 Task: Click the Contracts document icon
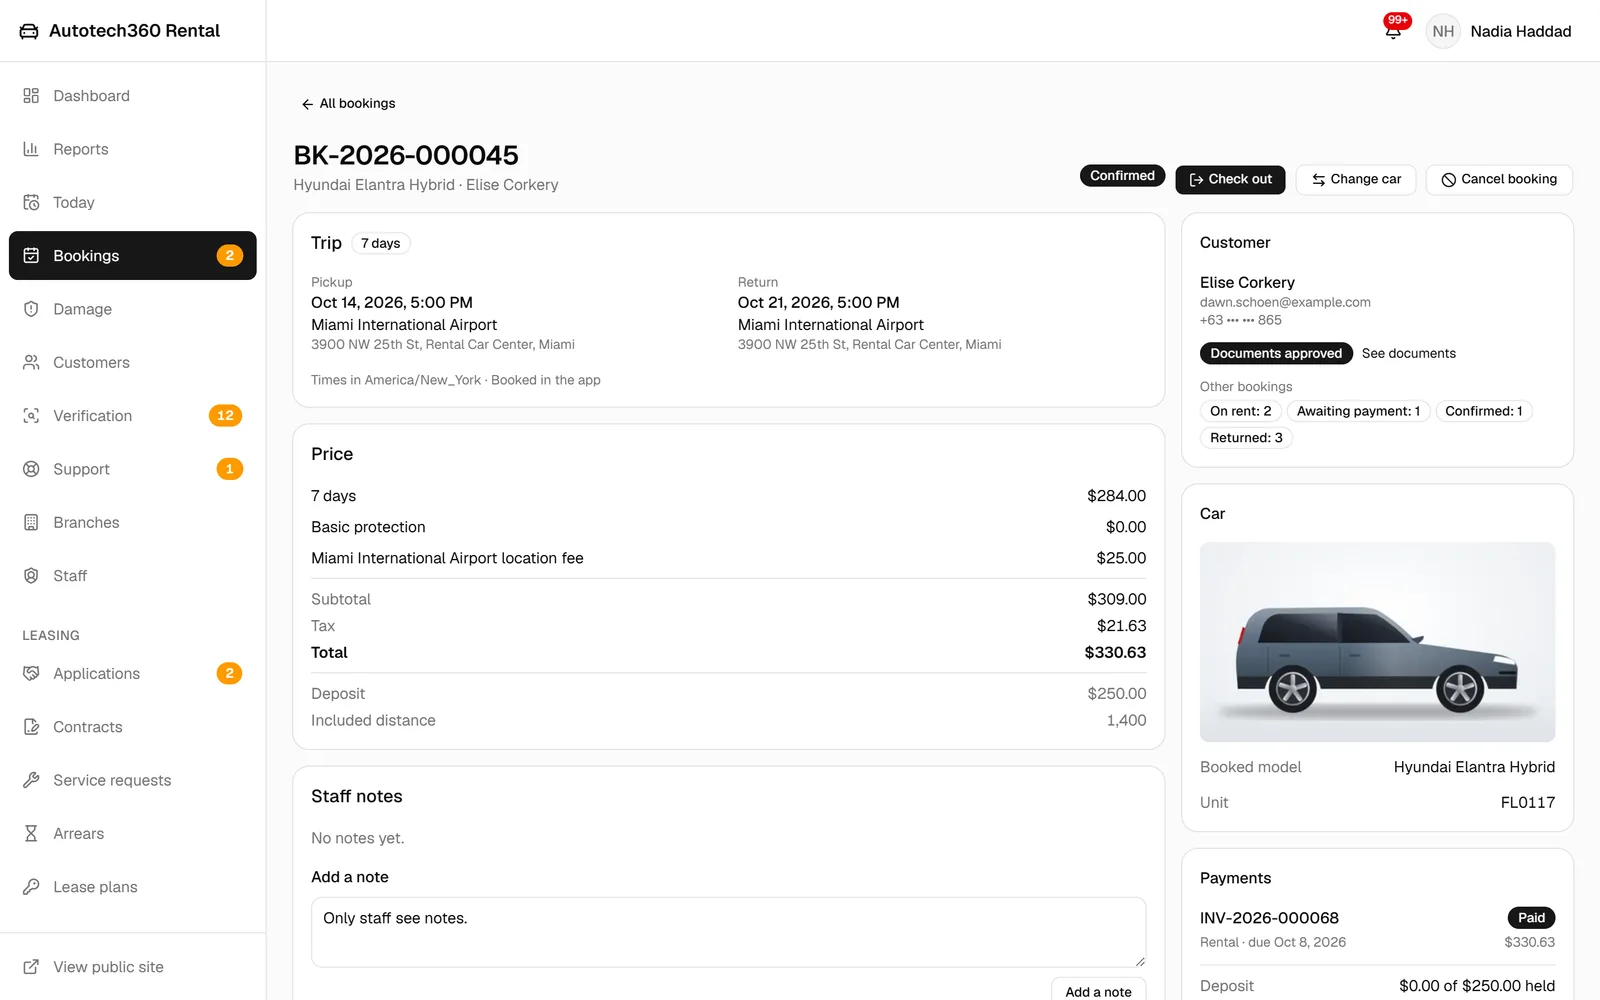[31, 727]
